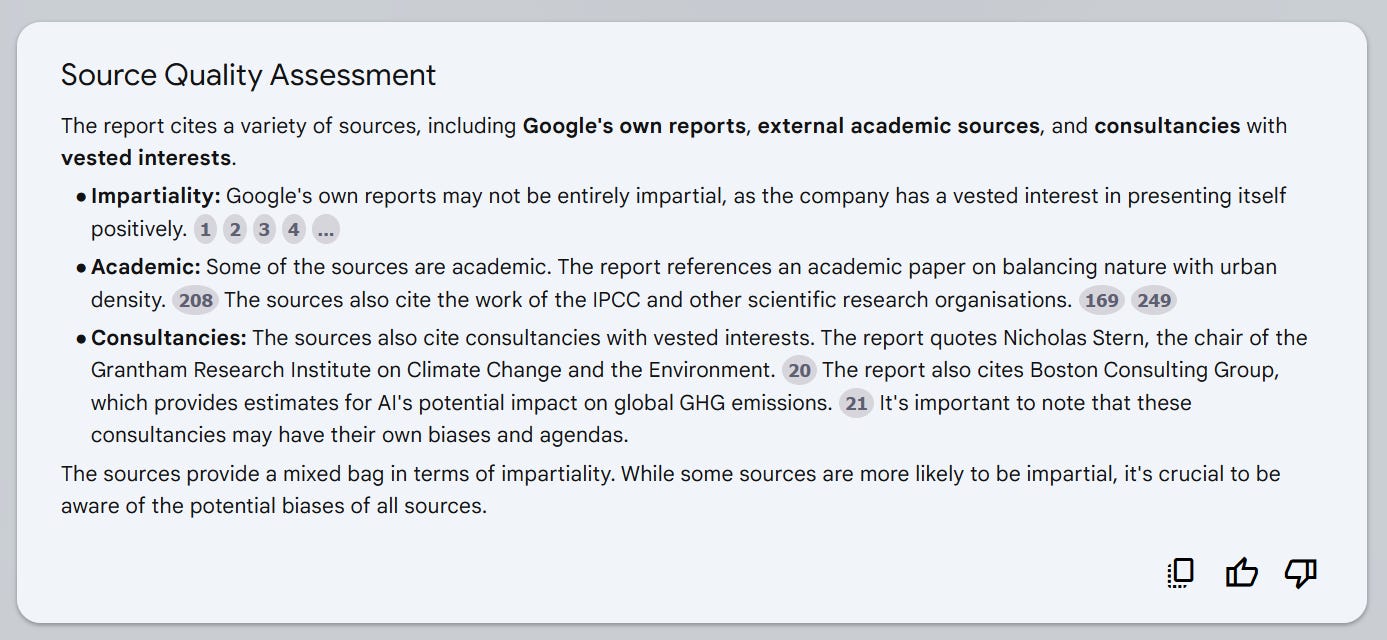The height and width of the screenshot is (640, 1387).
Task: Click the Source Quality Assessment heading
Action: [248, 75]
